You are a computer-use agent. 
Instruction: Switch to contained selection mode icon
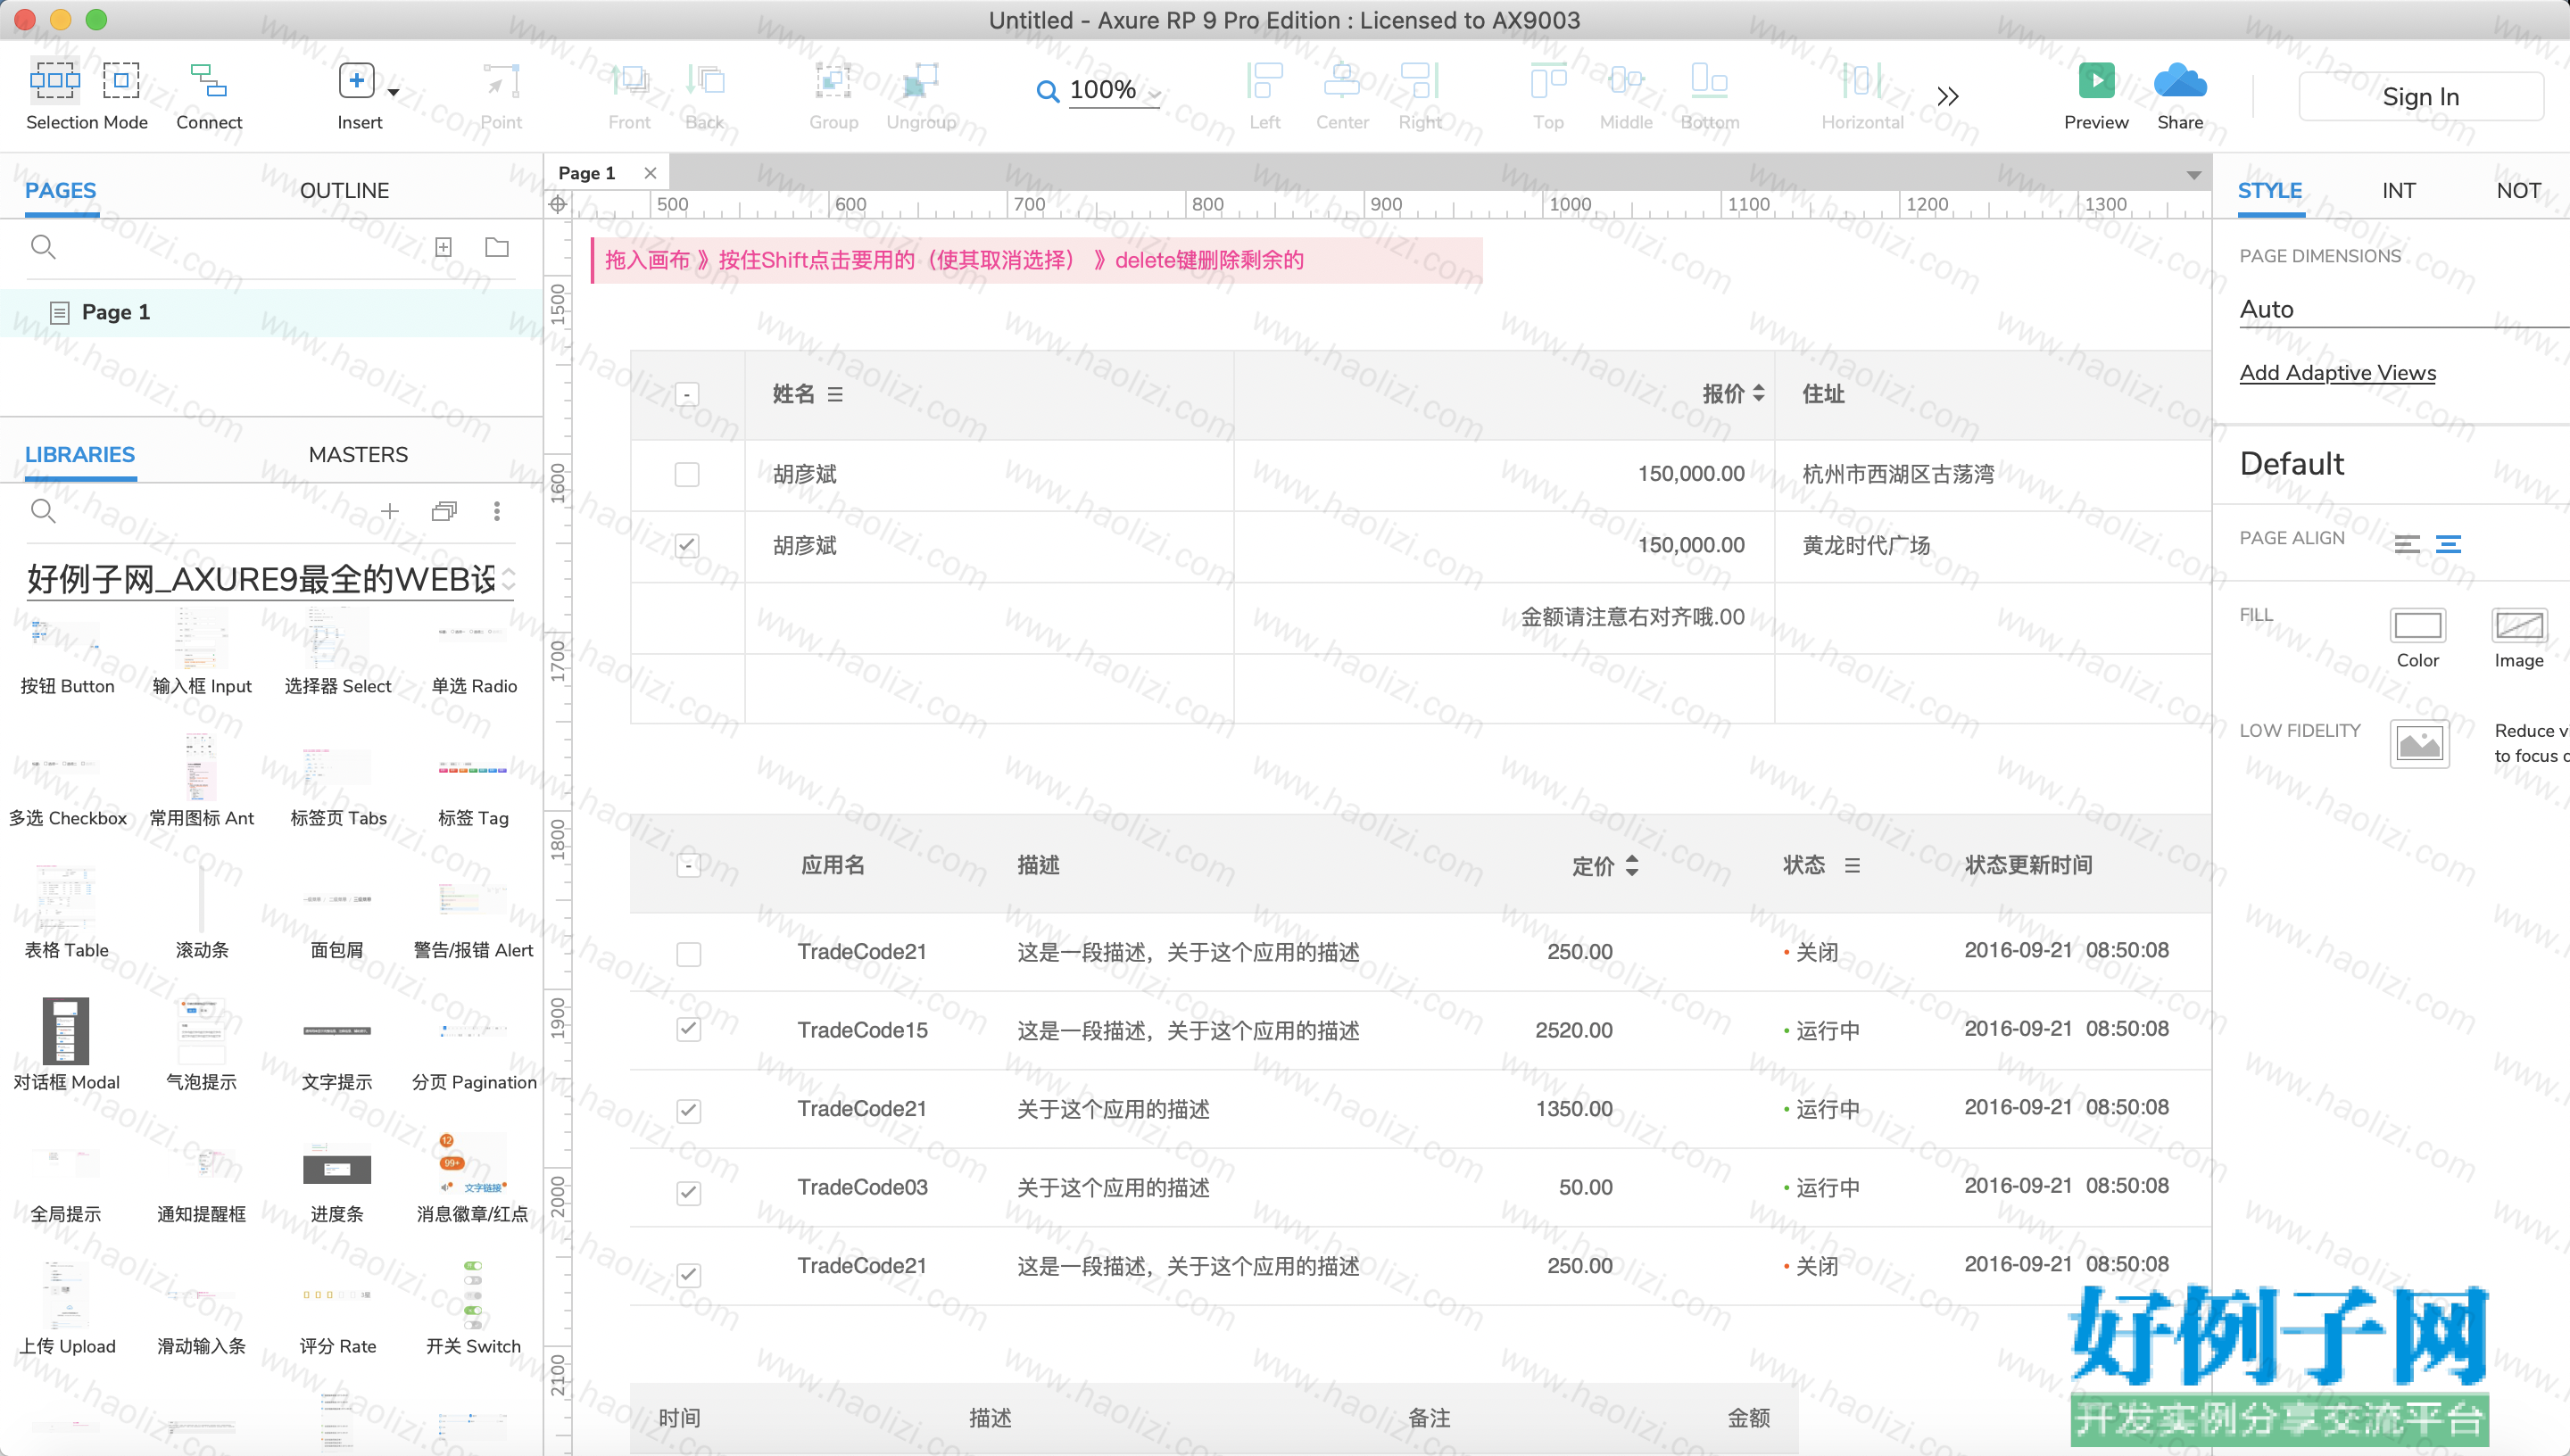(x=121, y=81)
